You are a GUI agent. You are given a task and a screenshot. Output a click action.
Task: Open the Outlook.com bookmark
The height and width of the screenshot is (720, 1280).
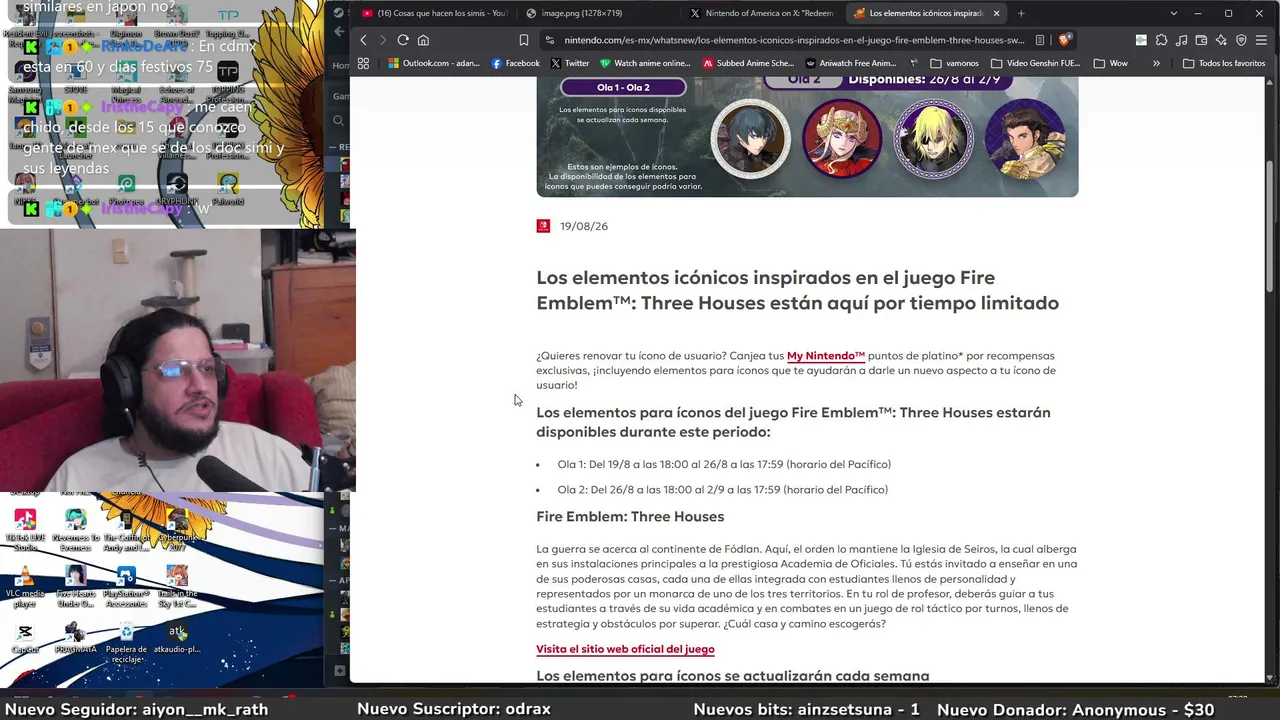434,63
